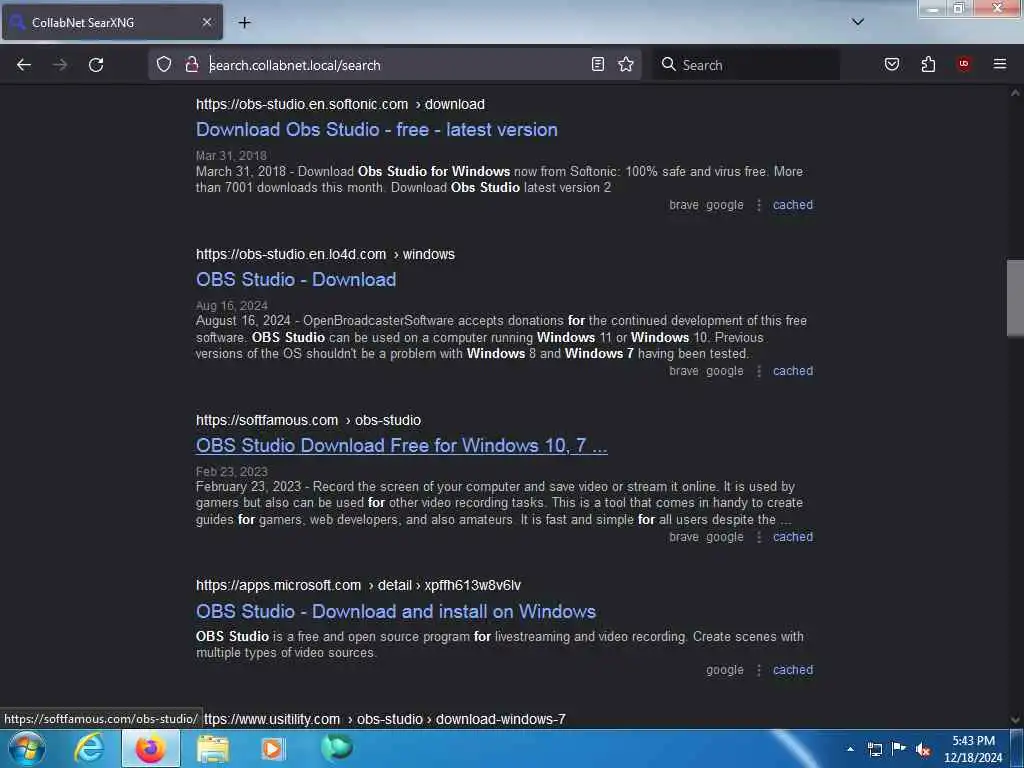Toggle reader view icon in address bar

point(598,64)
